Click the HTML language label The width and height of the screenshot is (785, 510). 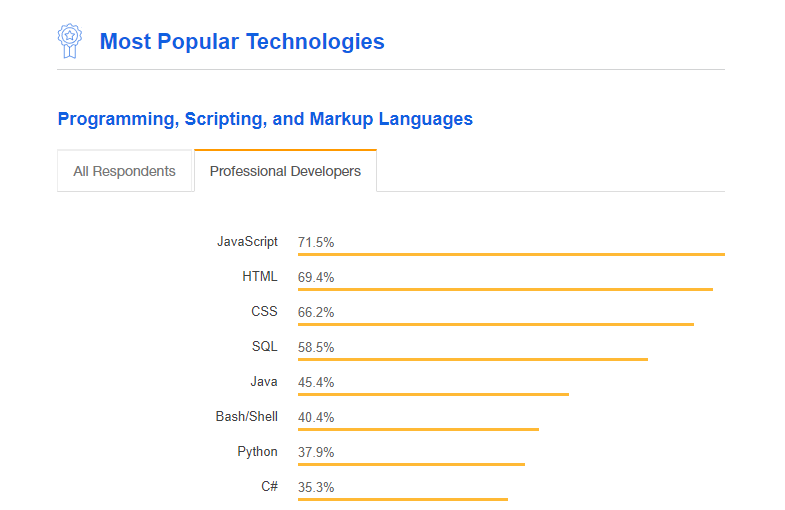[260, 277]
